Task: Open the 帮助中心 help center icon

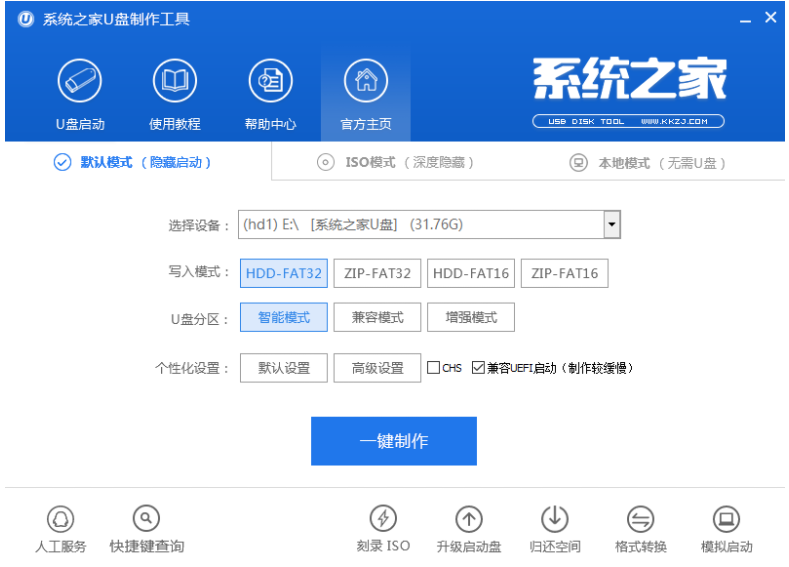Action: 270,81
